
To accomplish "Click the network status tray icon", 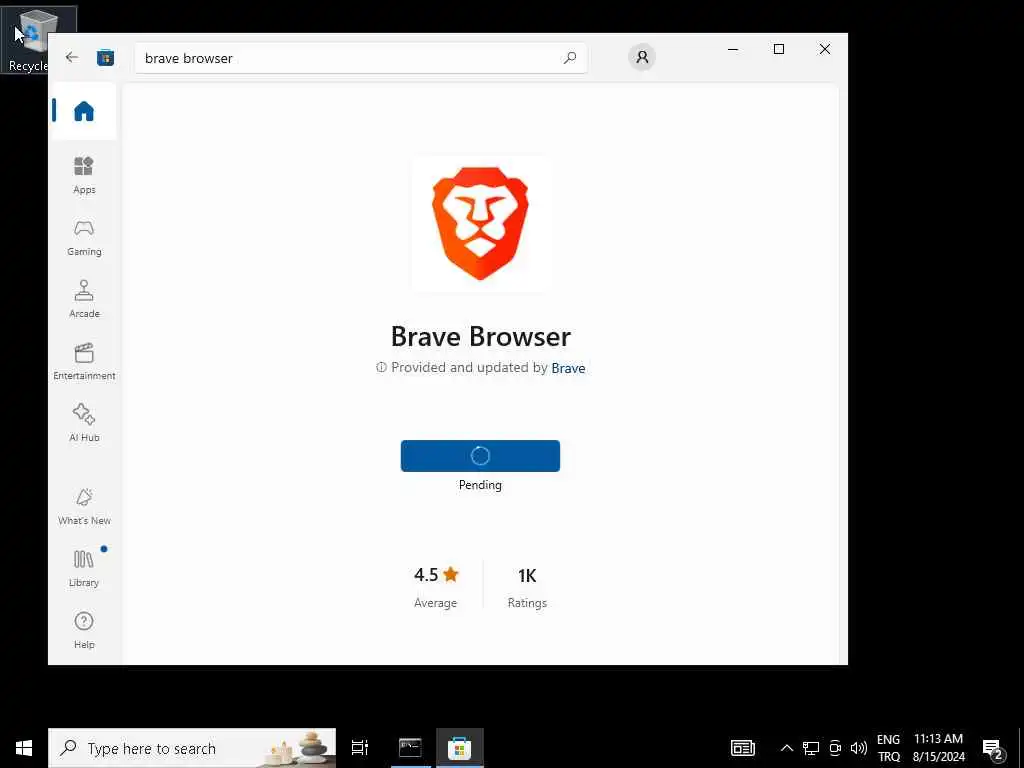I will [811, 748].
